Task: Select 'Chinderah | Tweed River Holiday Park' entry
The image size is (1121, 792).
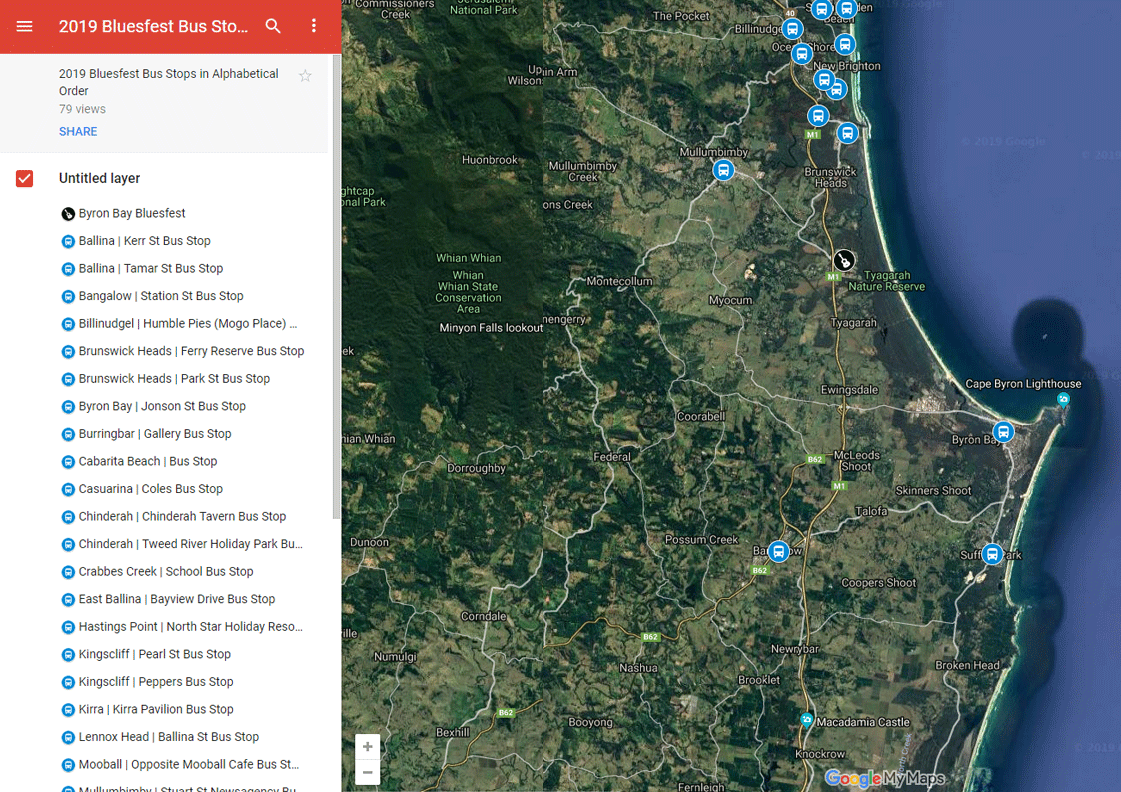Action: [191, 544]
